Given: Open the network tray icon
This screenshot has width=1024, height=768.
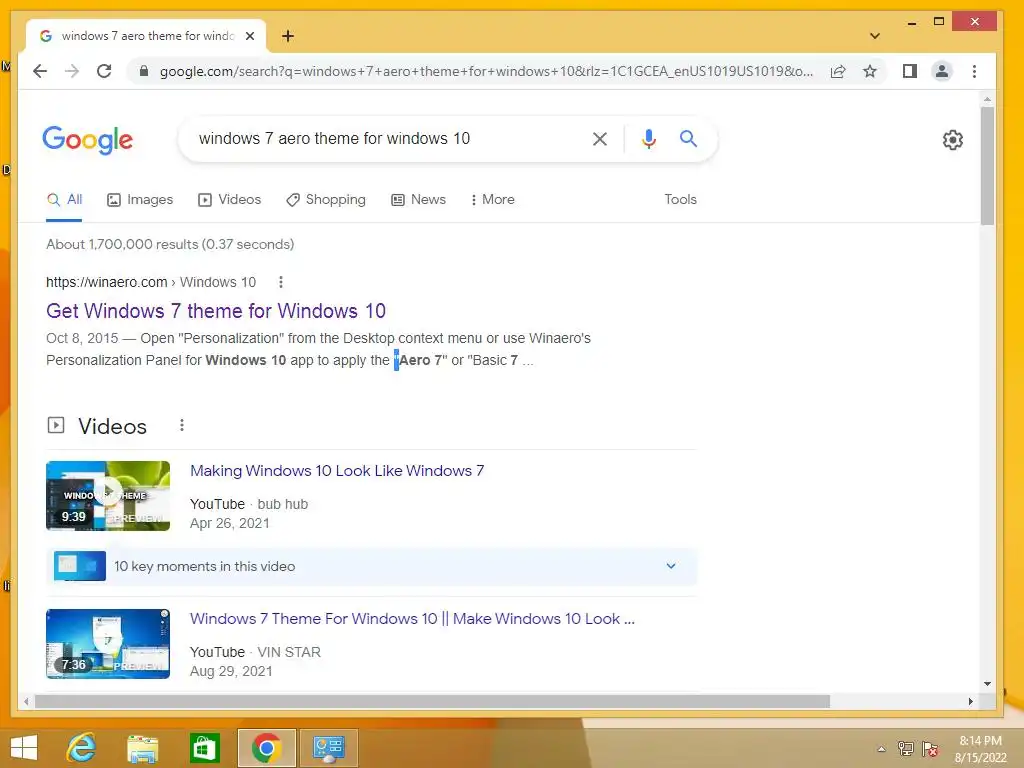Looking at the screenshot, I should [x=906, y=748].
